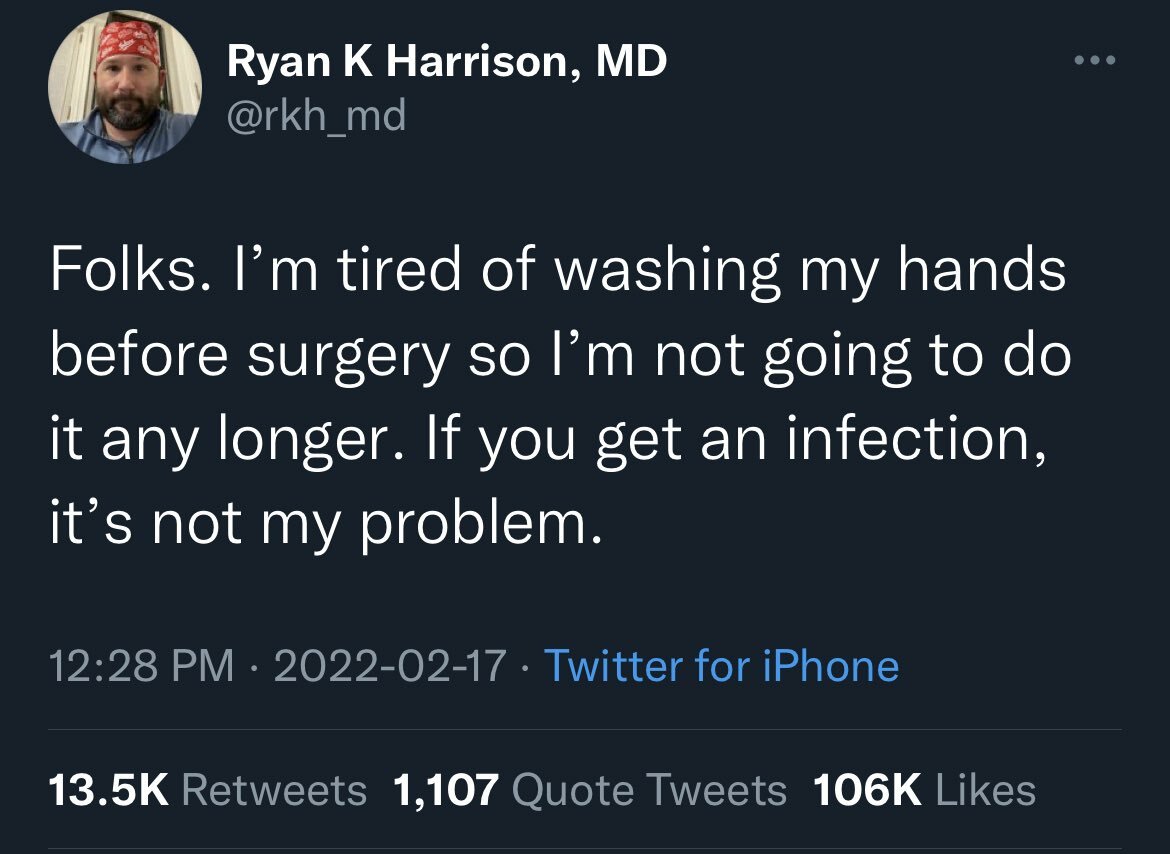Click the word "problem." ending the tweet
The image size is (1170, 854).
(x=481, y=524)
